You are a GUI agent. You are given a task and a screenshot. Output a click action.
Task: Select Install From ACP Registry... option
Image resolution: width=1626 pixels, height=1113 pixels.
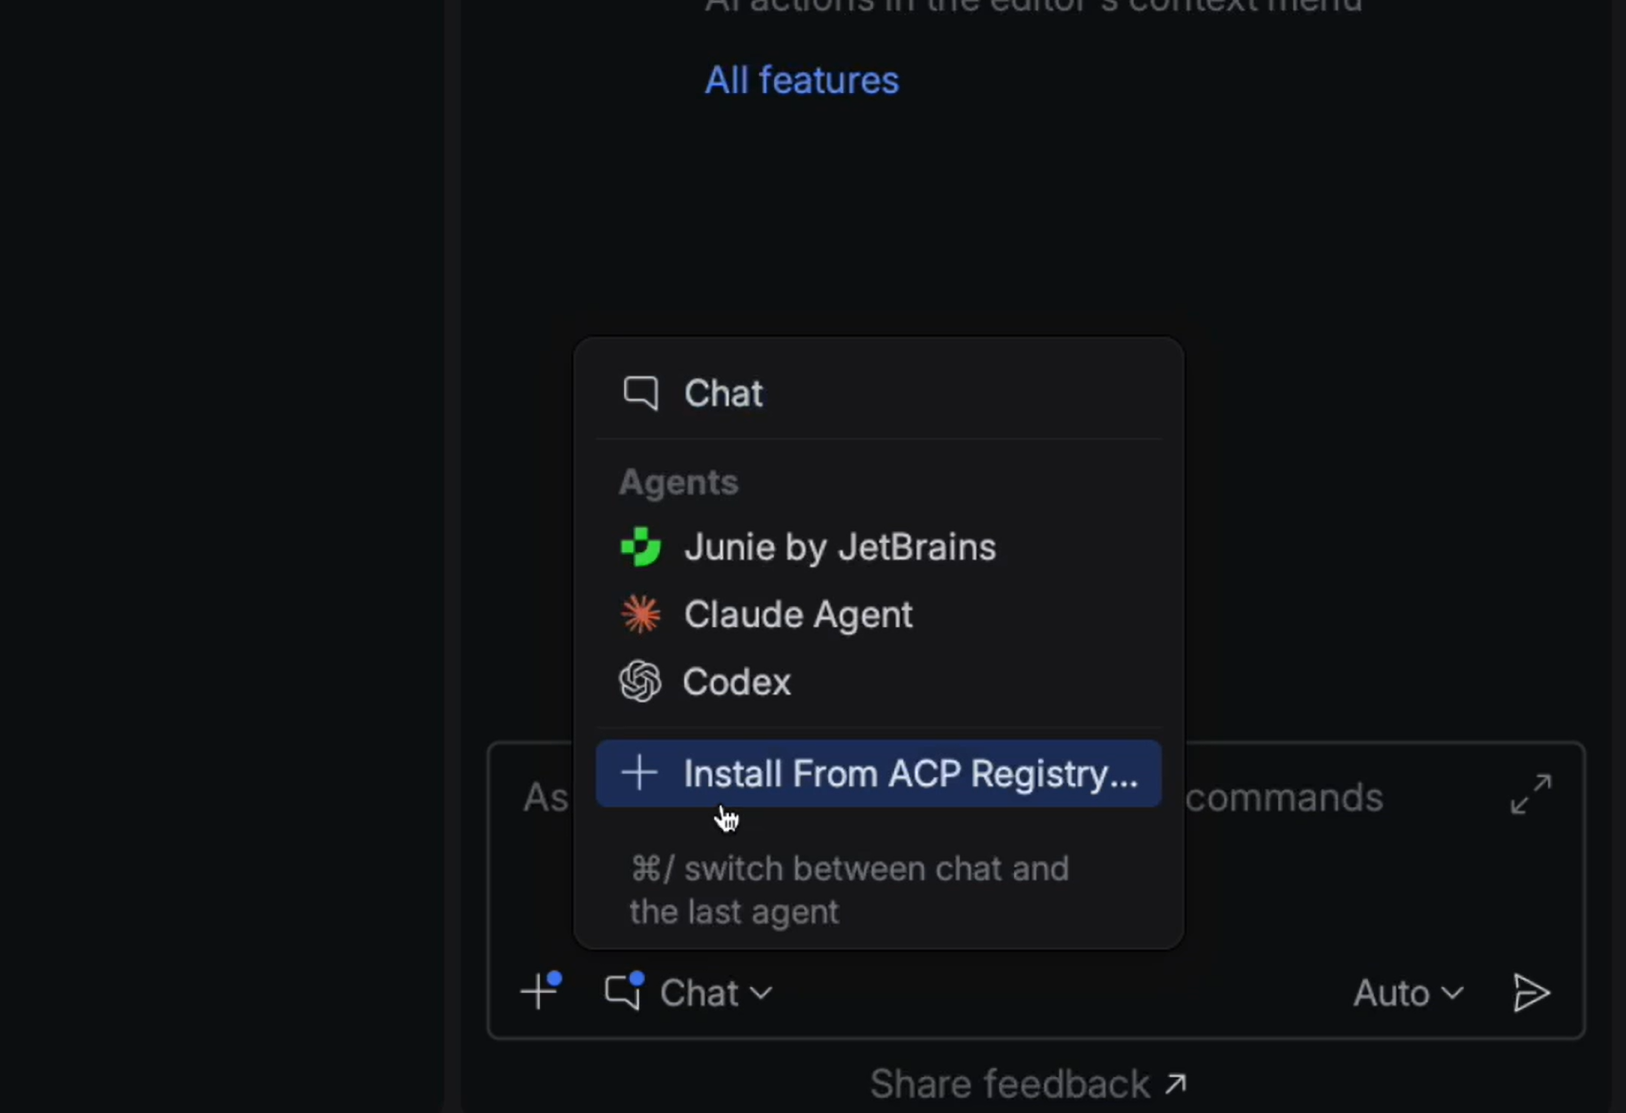click(x=910, y=773)
